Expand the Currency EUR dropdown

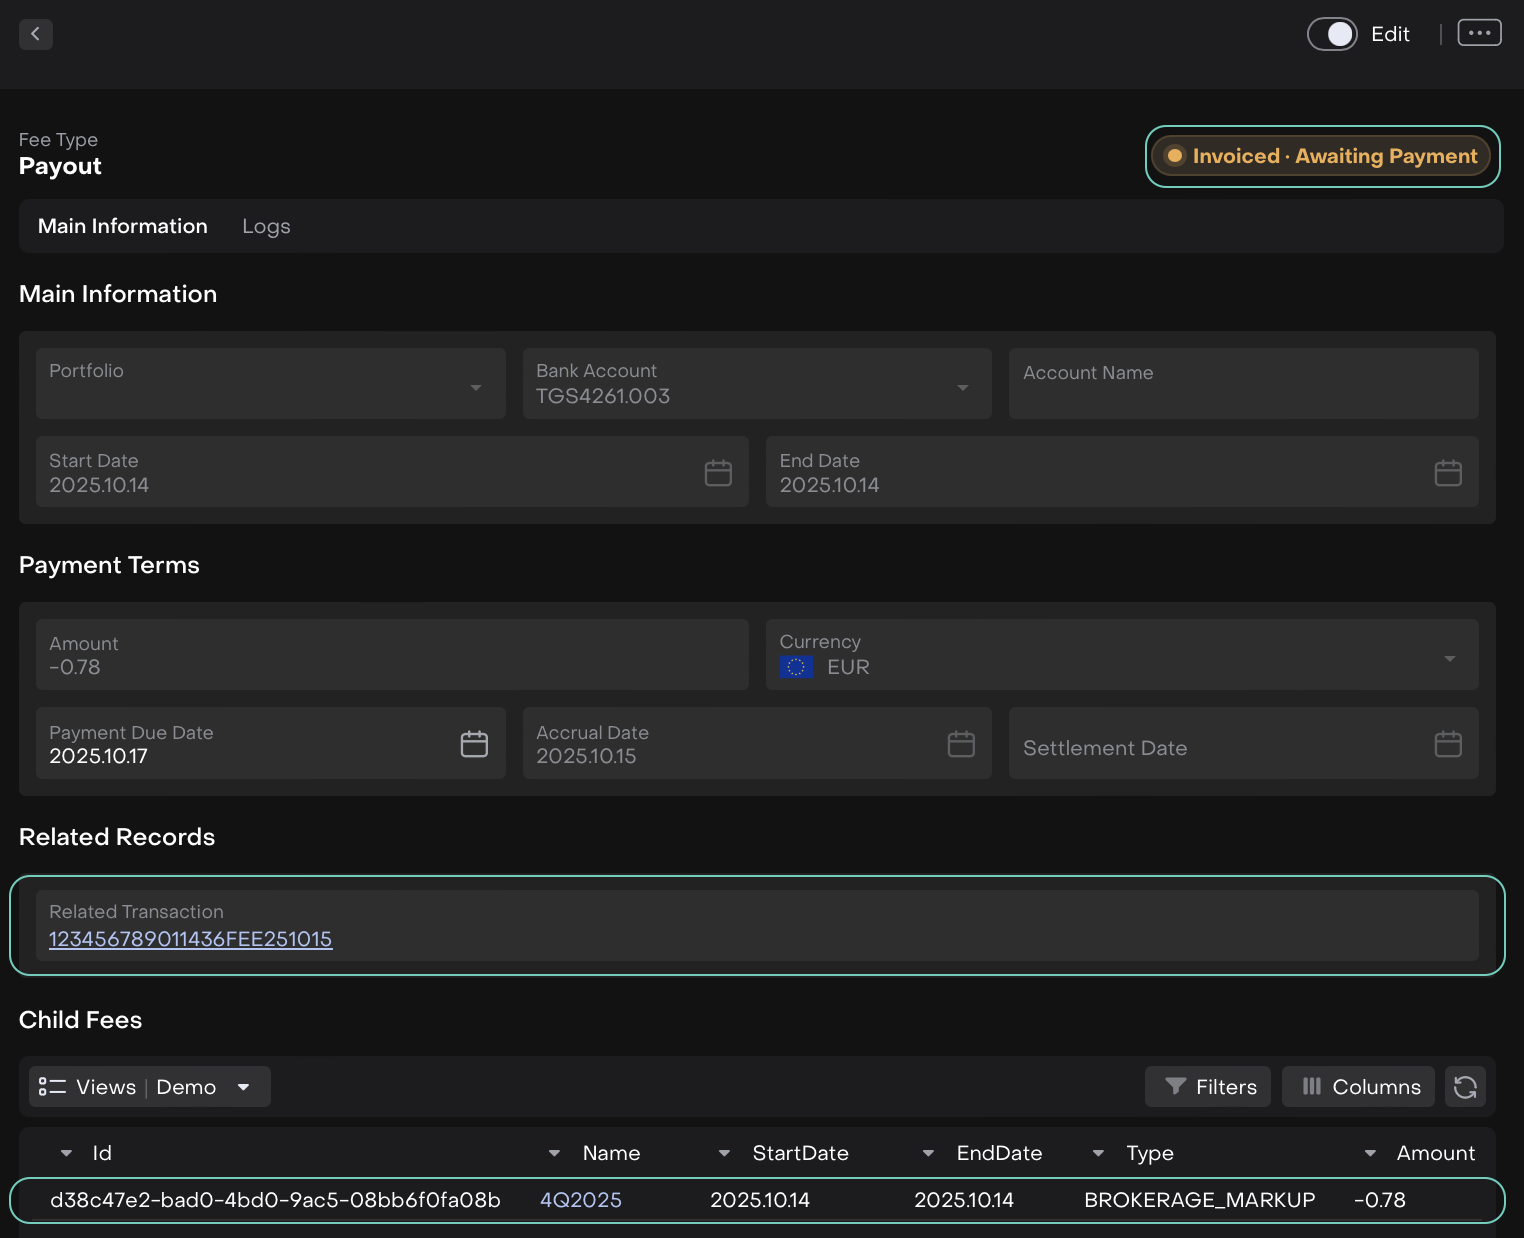click(1449, 658)
